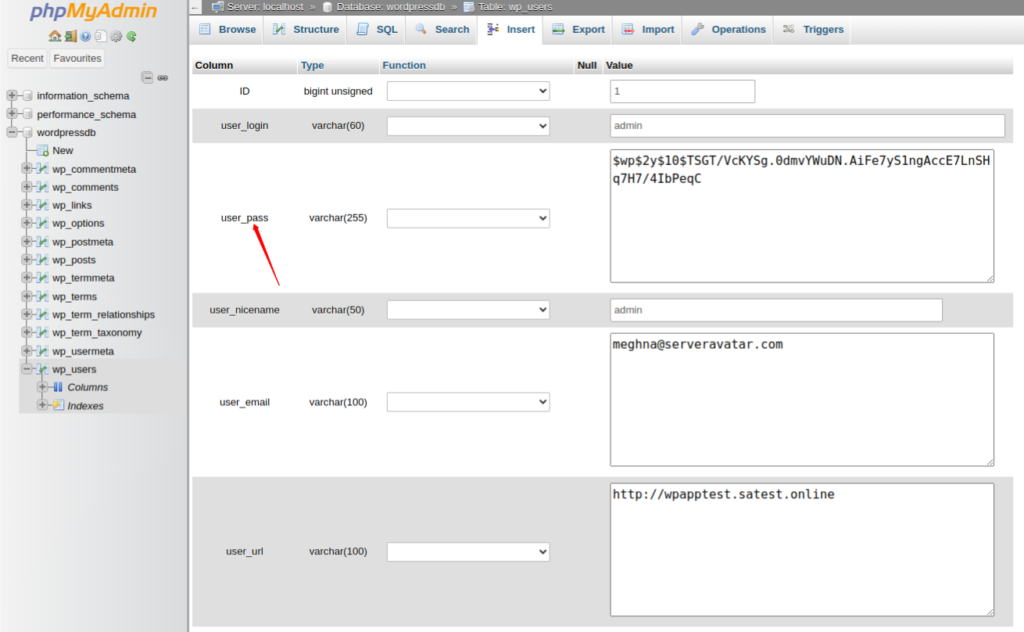Click Database: wordpressdb breadcrumb link
The width and height of the screenshot is (1024, 632).
[391, 7]
